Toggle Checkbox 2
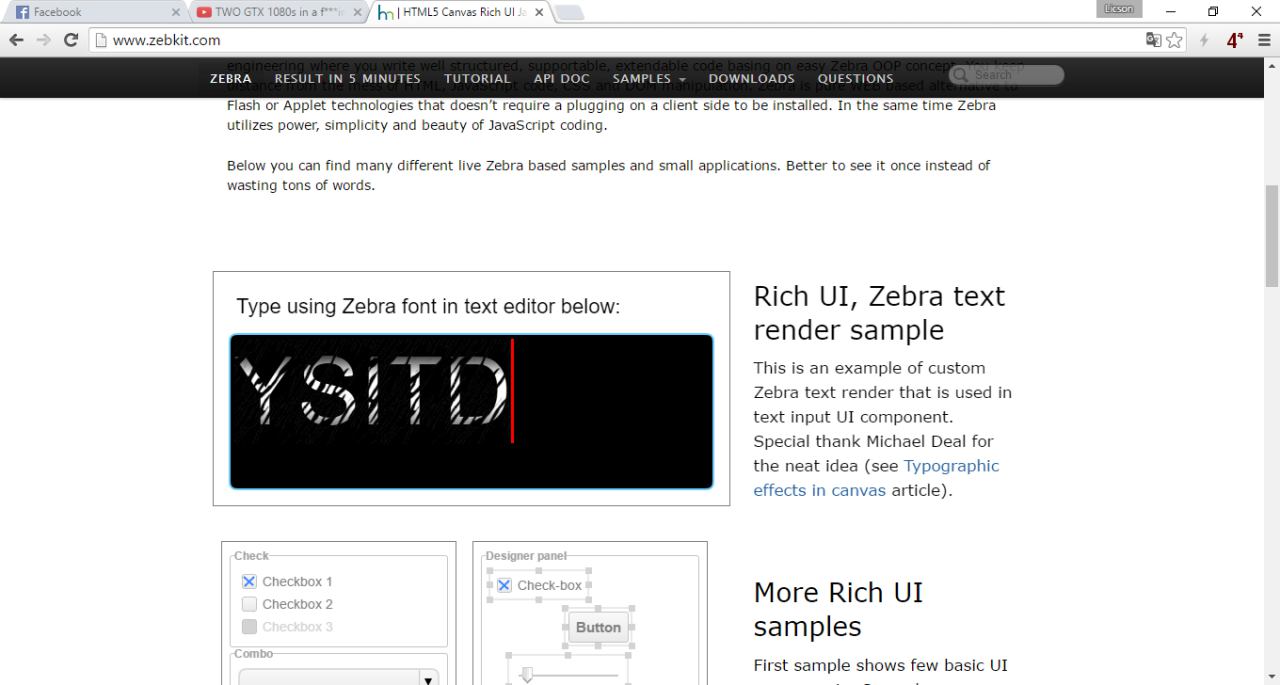This screenshot has height=685, width=1280. click(250, 604)
